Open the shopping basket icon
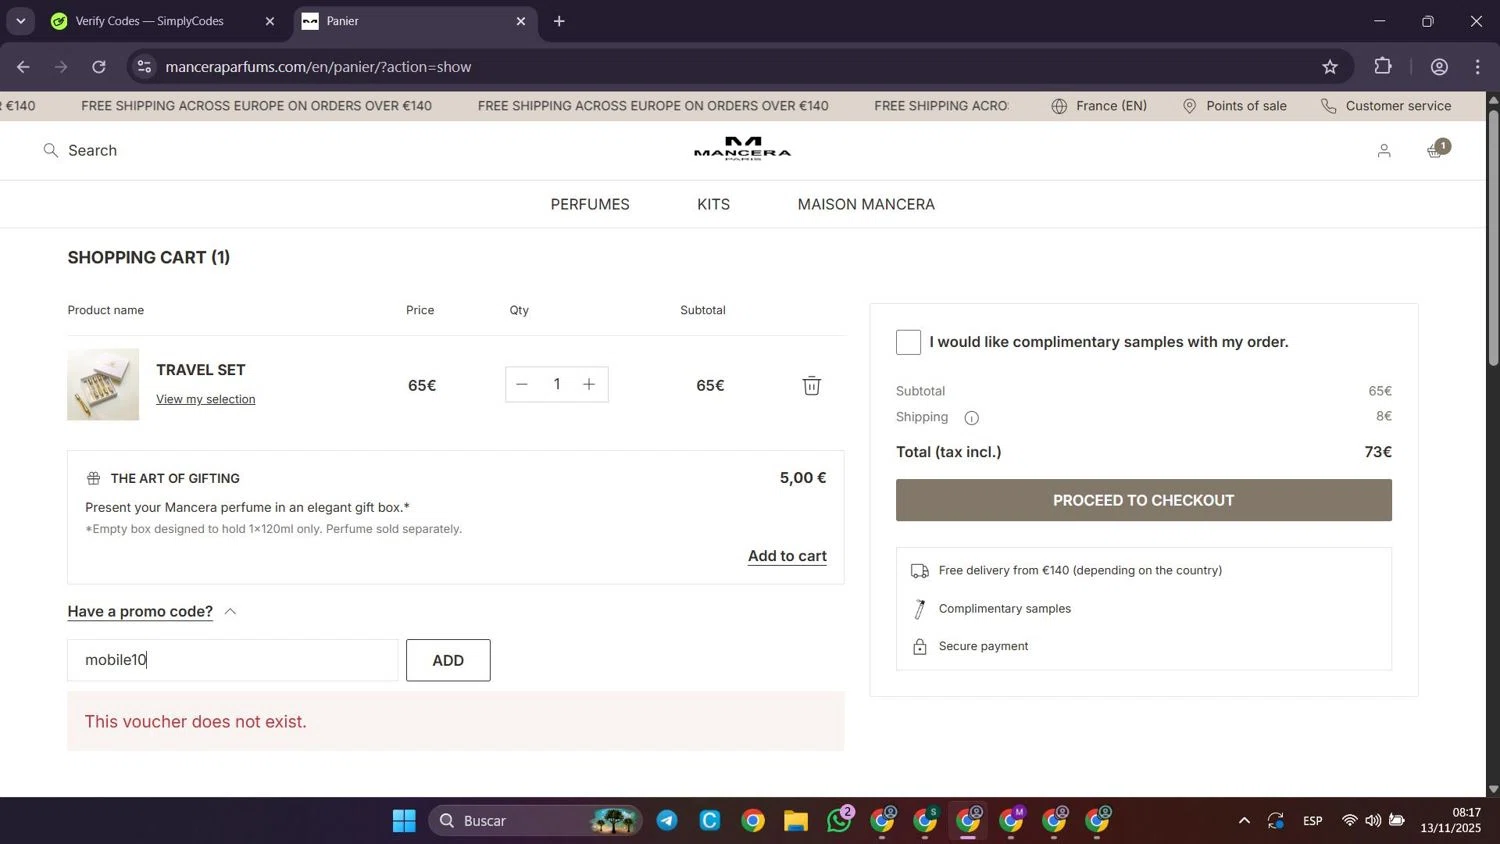The height and width of the screenshot is (844, 1500). click(x=1436, y=150)
